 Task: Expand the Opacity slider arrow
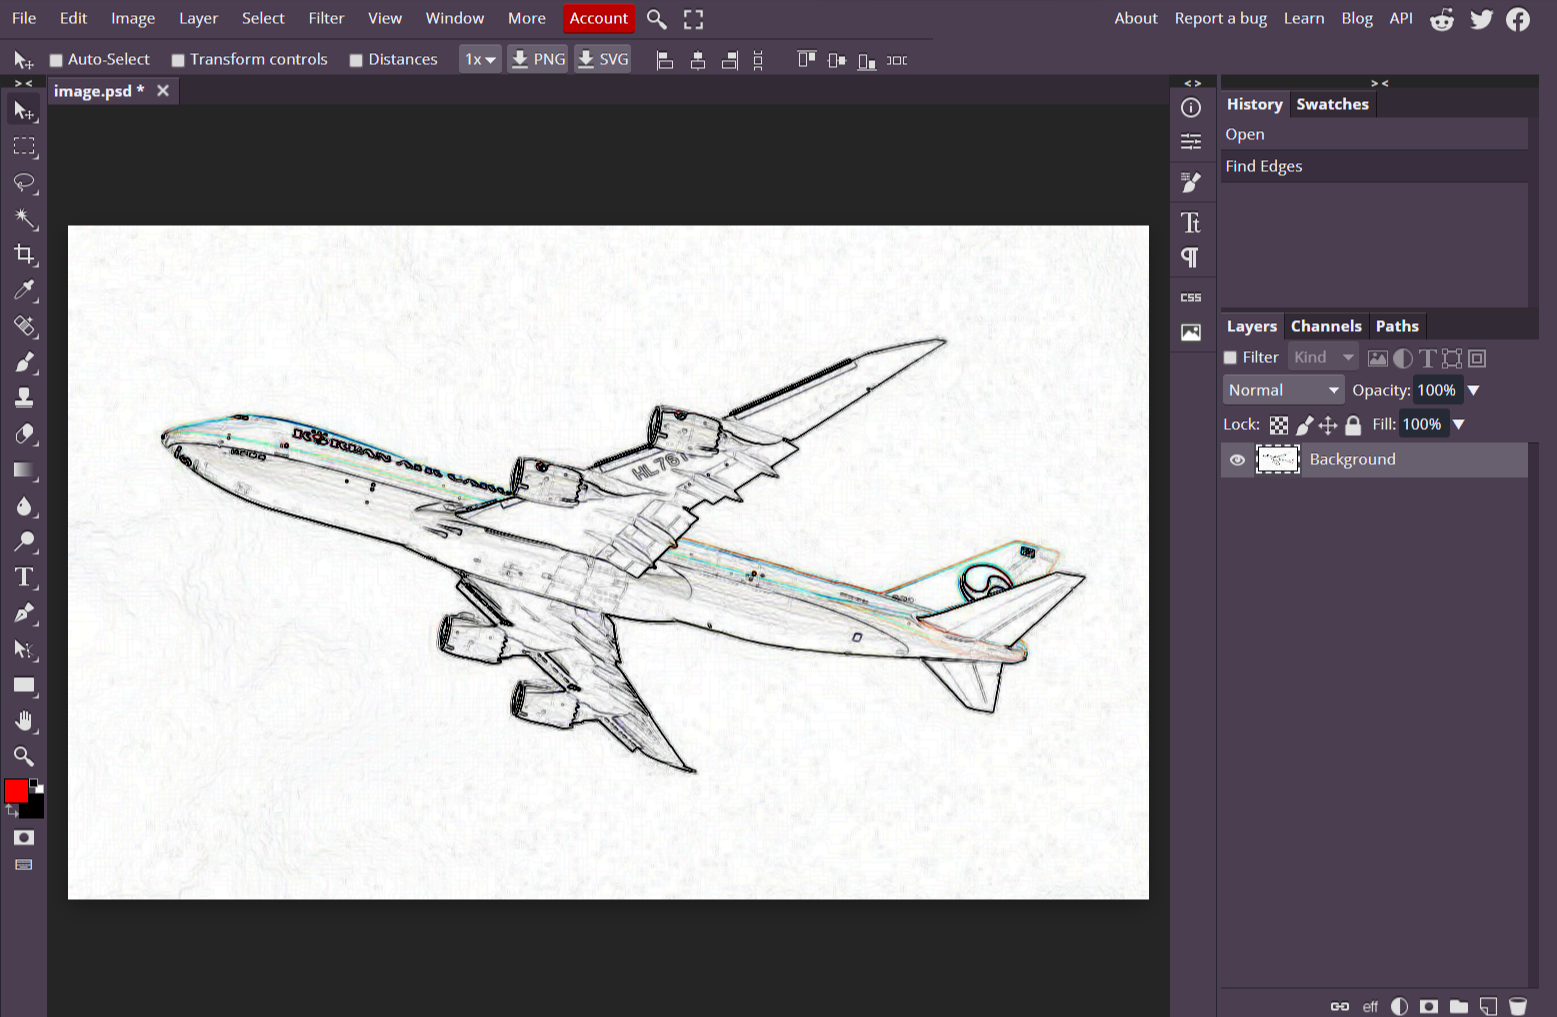1473,391
